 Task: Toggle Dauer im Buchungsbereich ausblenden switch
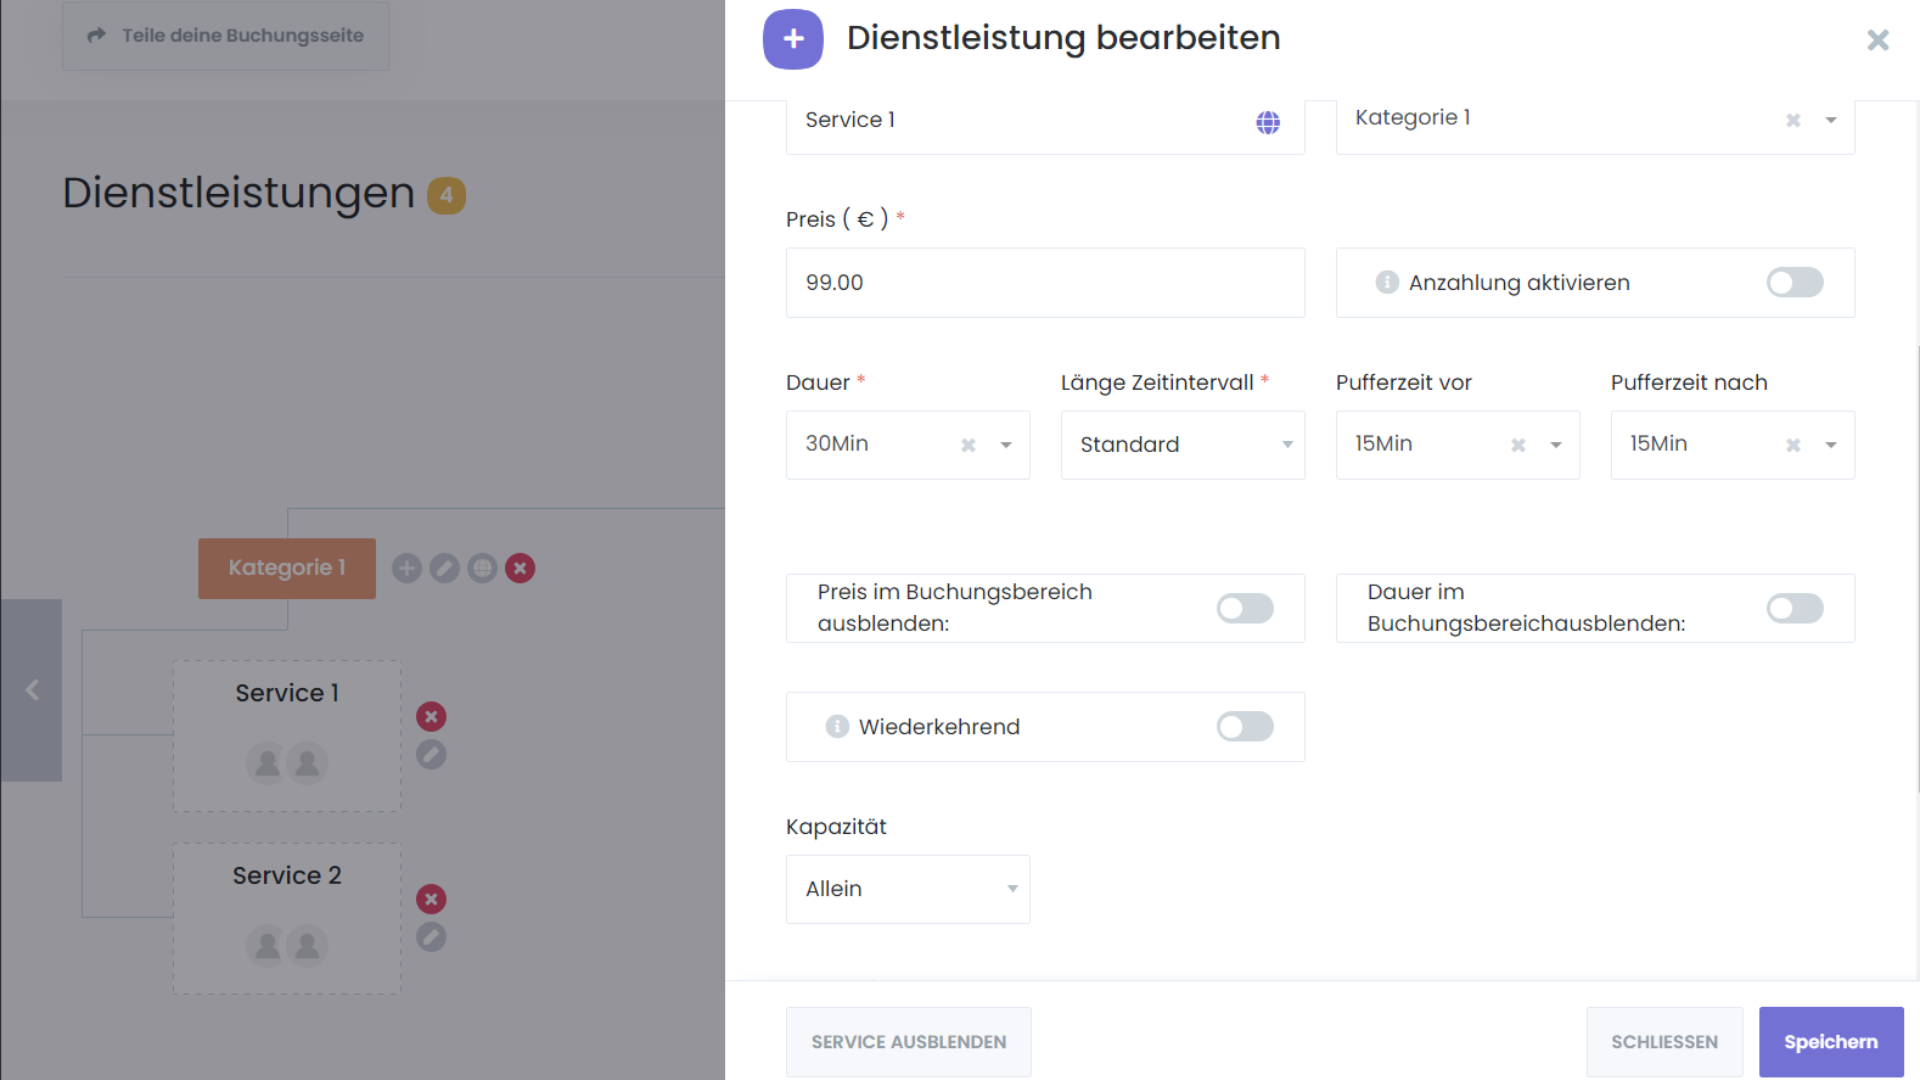pyautogui.click(x=1794, y=608)
